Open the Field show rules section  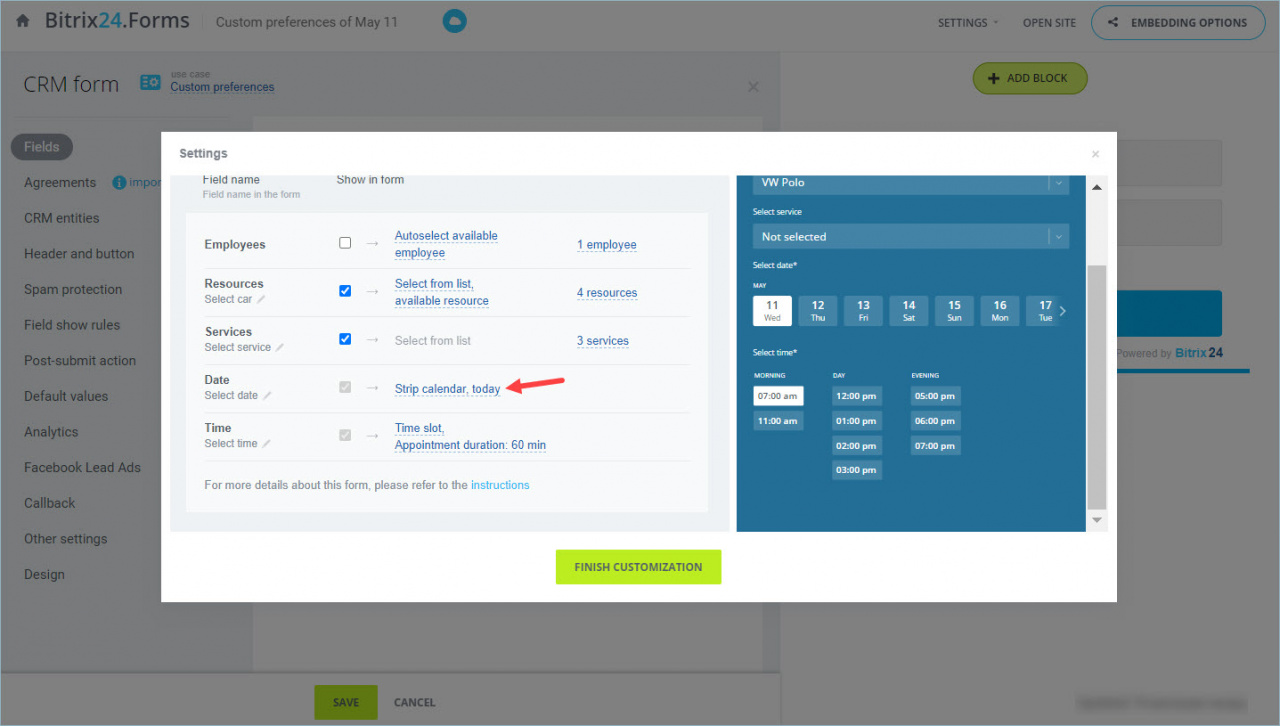pos(72,325)
